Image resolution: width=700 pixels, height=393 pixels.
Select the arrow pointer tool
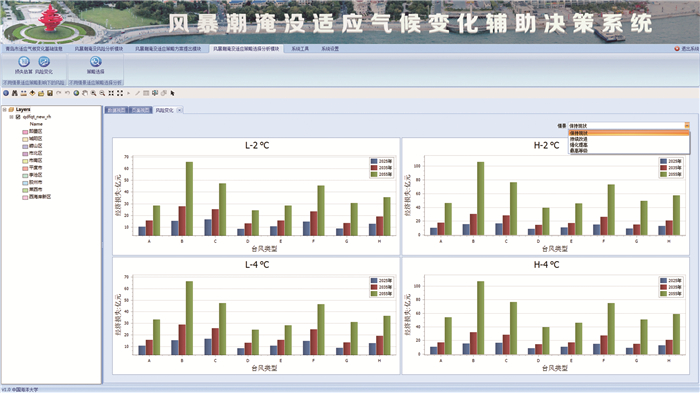click(x=172, y=93)
